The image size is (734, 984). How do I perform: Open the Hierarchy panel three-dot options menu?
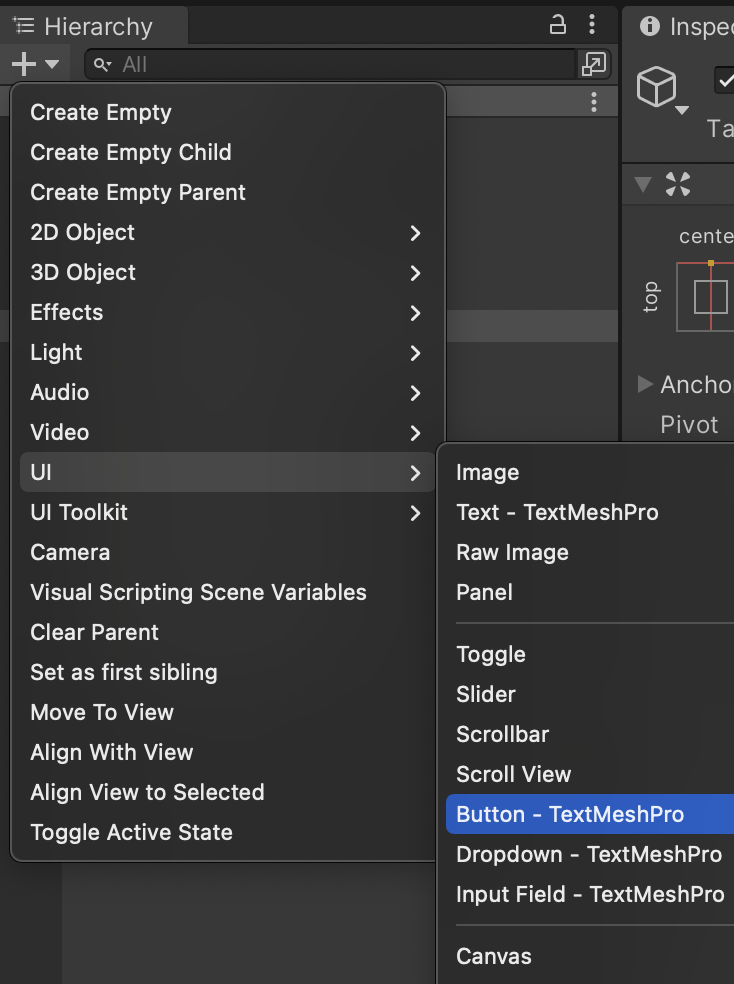[593, 26]
